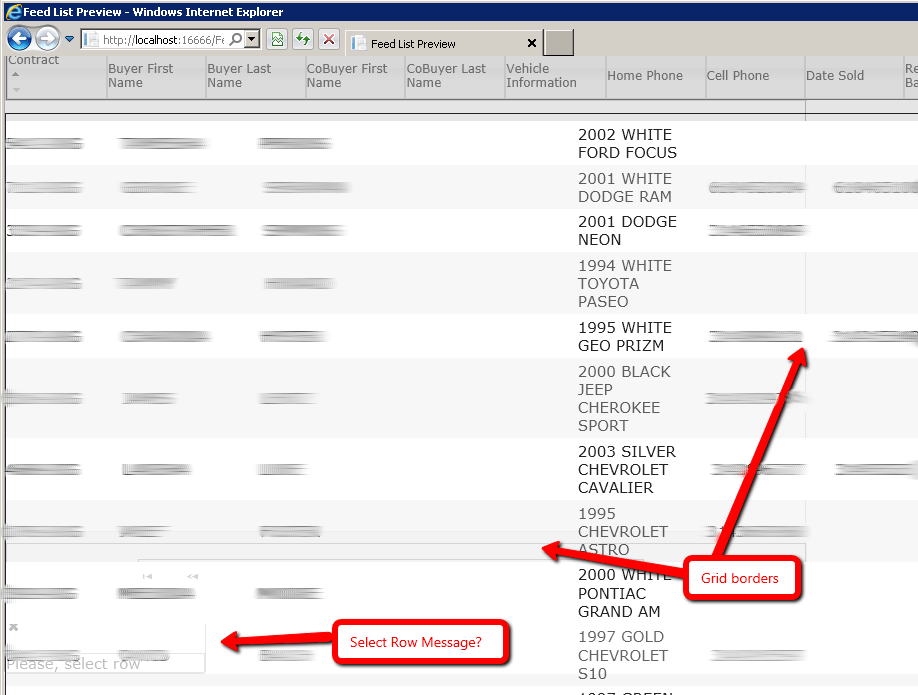918x695 pixels.
Task: Click the Home Phone column header
Action: click(656, 76)
